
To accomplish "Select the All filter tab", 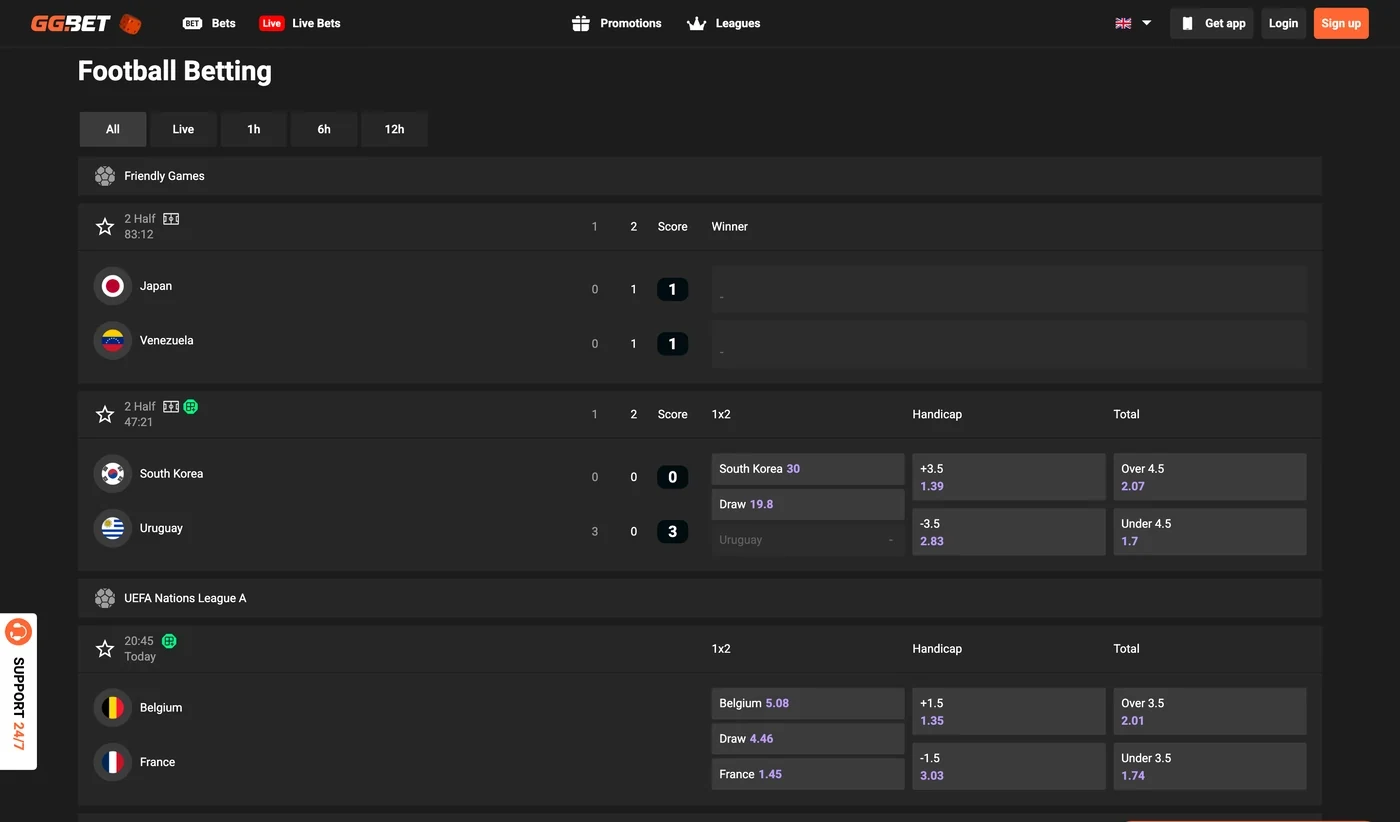I will (x=113, y=129).
